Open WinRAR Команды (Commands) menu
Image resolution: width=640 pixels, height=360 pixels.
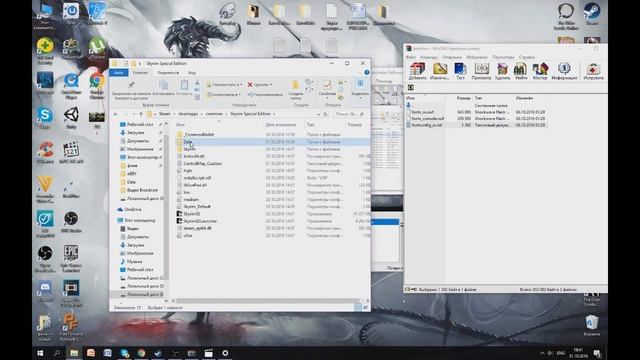pyautogui.click(x=429, y=57)
